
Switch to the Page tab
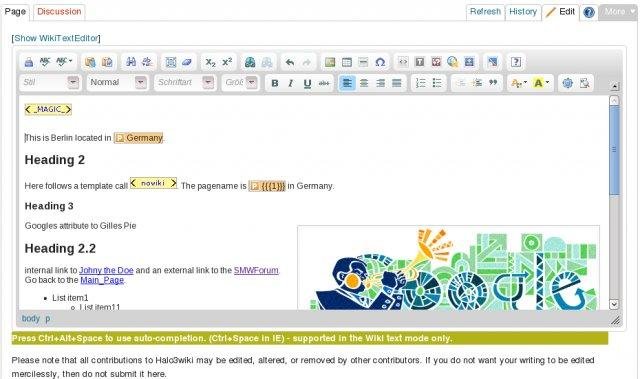pyautogui.click(x=15, y=11)
